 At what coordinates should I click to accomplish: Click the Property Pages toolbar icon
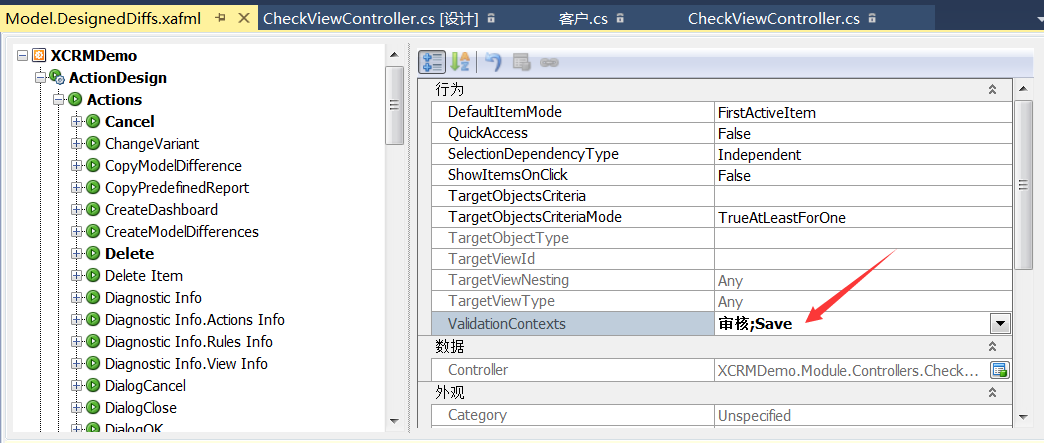(521, 63)
